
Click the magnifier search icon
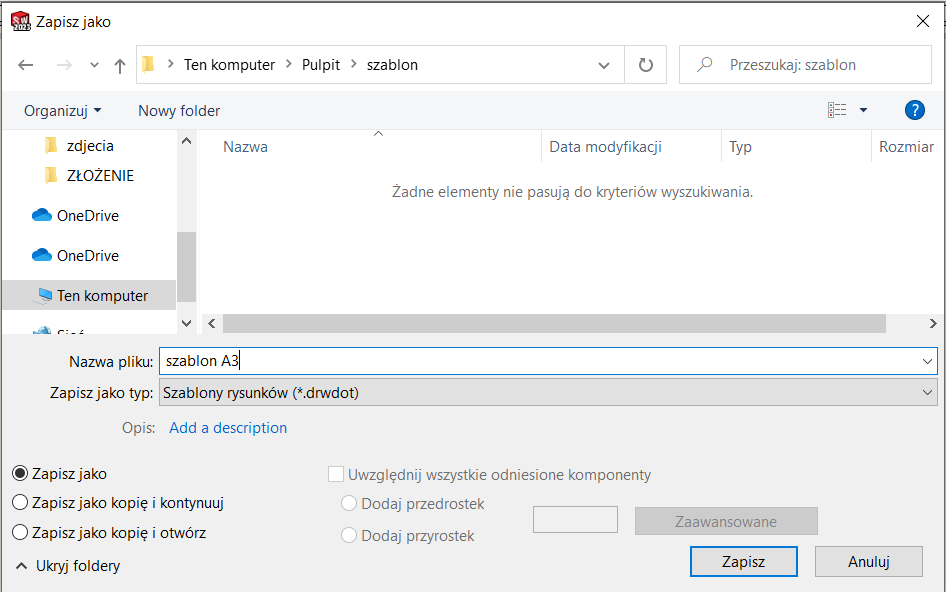point(704,64)
